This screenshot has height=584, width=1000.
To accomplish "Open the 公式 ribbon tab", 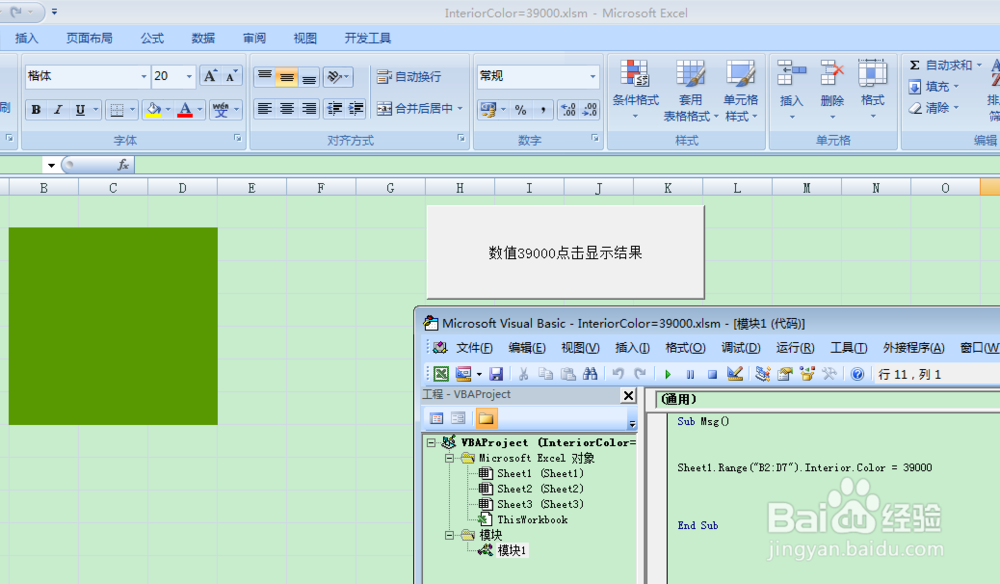I will point(152,38).
